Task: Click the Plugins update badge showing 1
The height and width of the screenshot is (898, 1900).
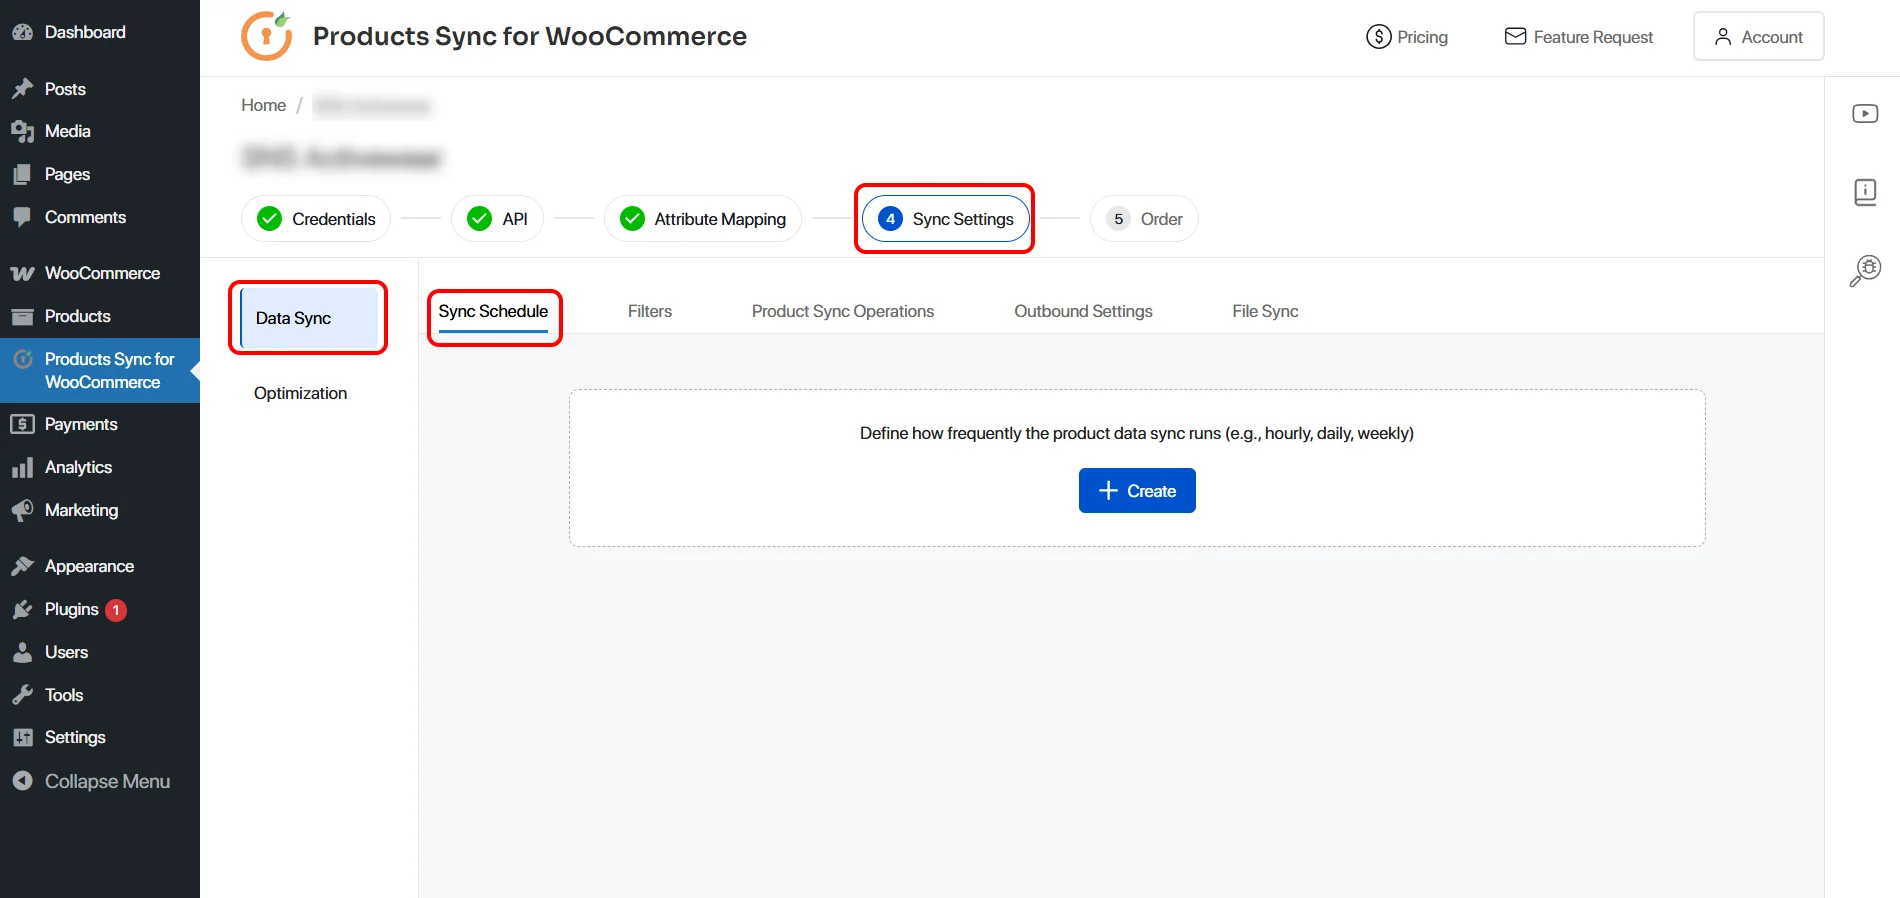Action: (x=116, y=610)
